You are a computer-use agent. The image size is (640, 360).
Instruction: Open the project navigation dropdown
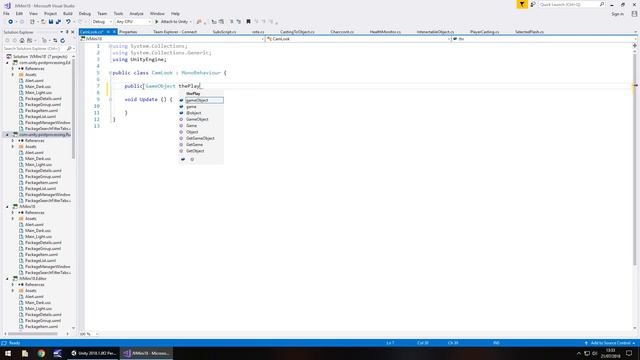(172, 39)
